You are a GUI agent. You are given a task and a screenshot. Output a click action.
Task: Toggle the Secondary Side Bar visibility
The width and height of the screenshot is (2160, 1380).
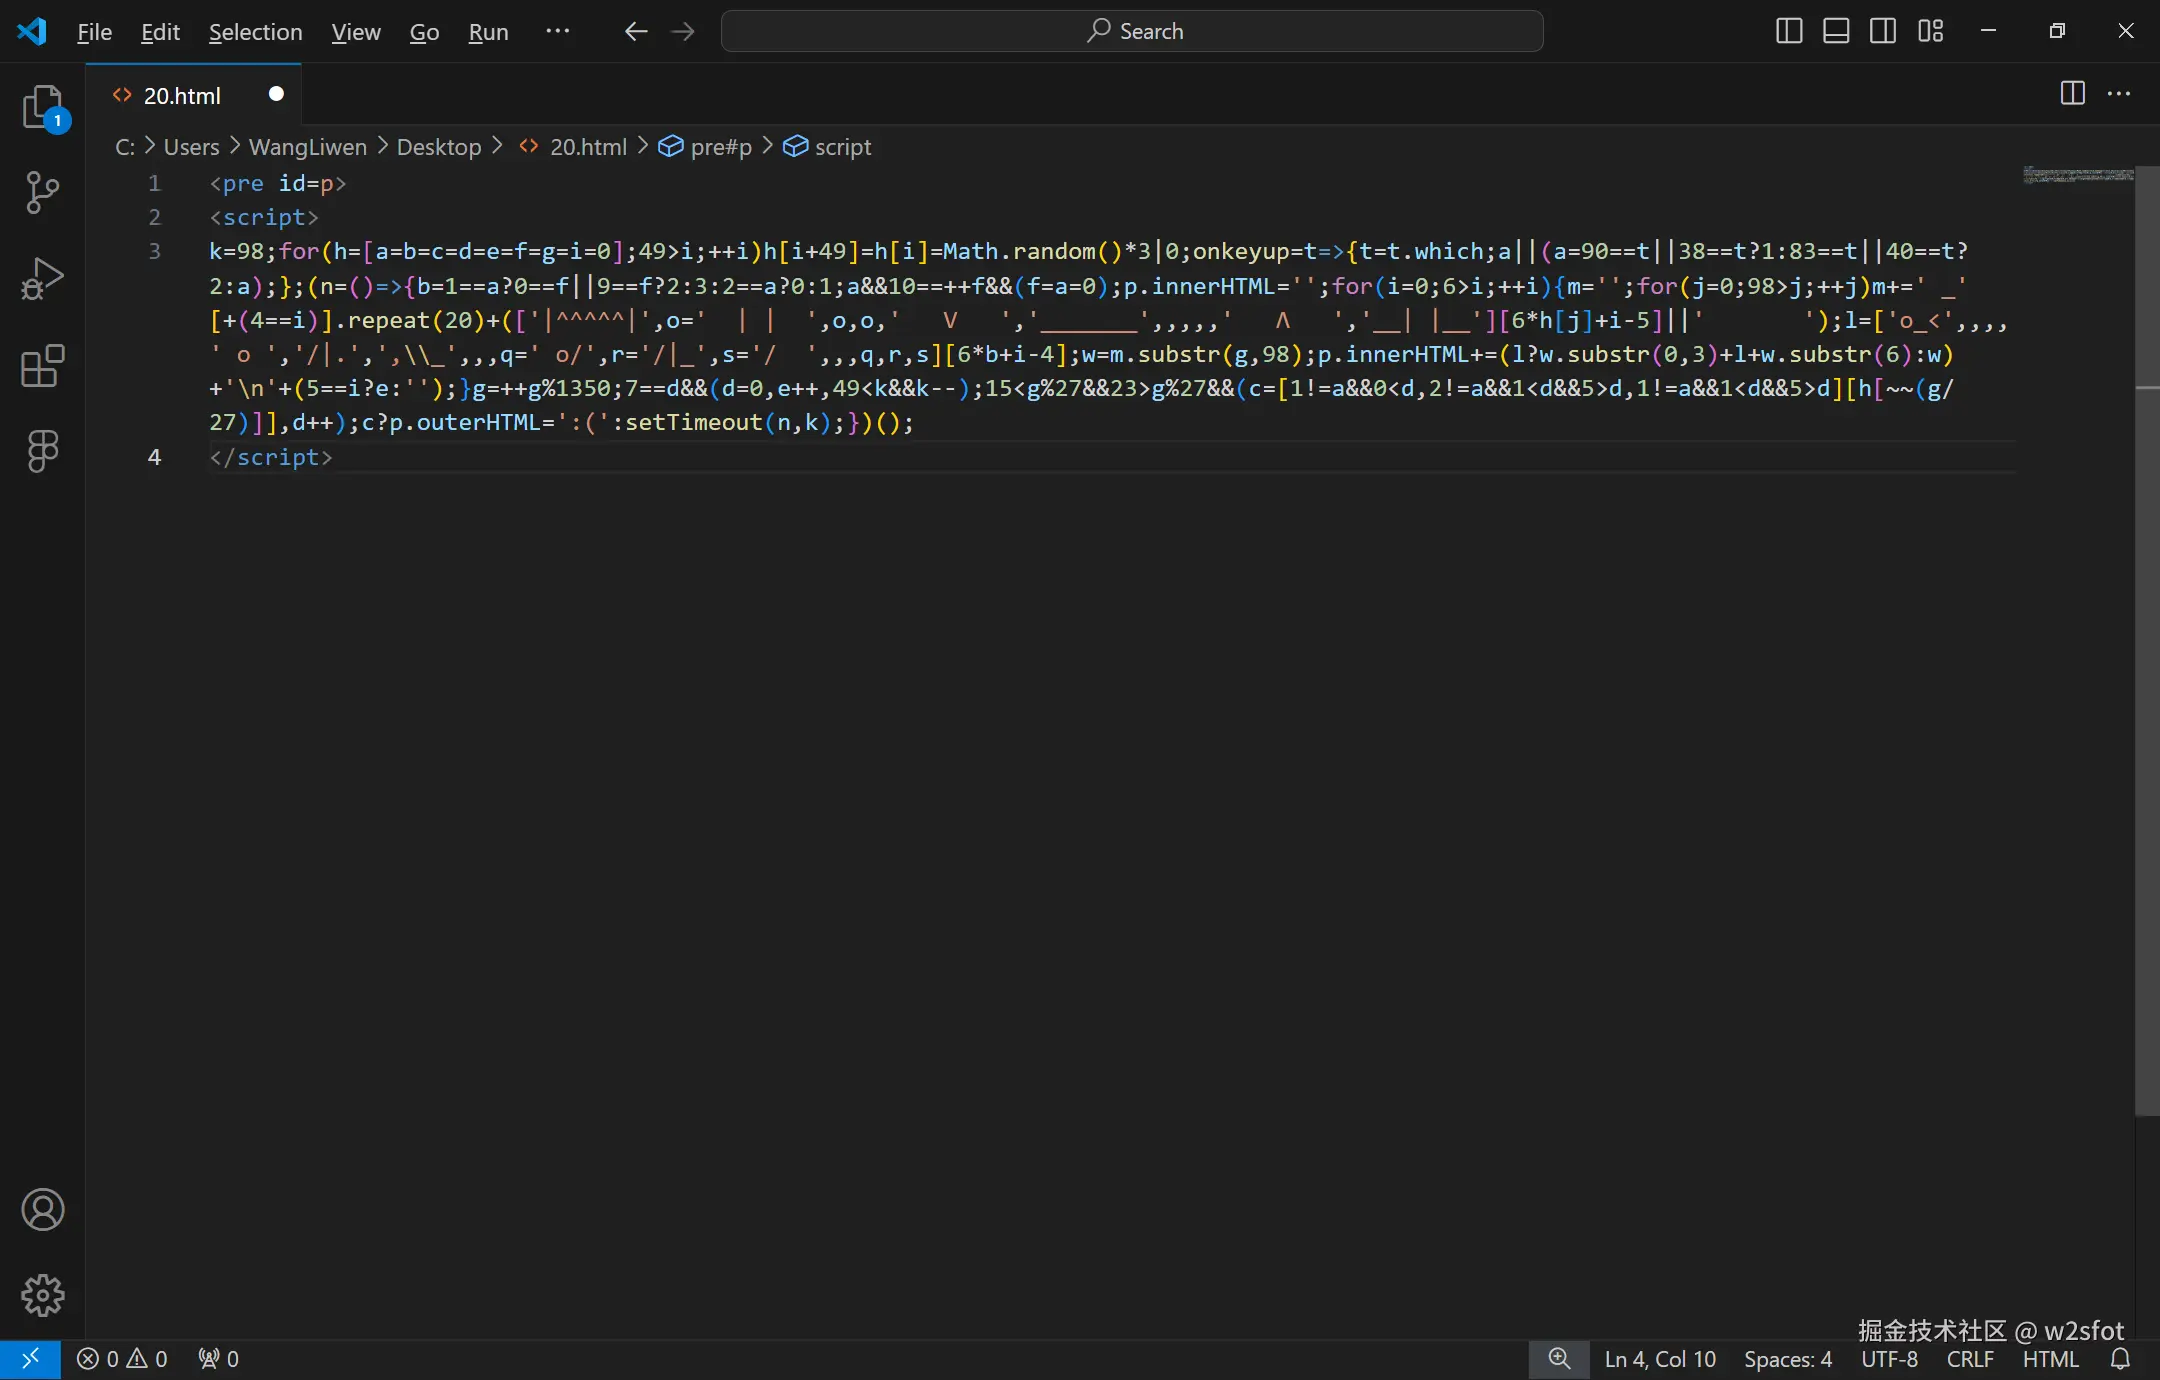point(1883,31)
